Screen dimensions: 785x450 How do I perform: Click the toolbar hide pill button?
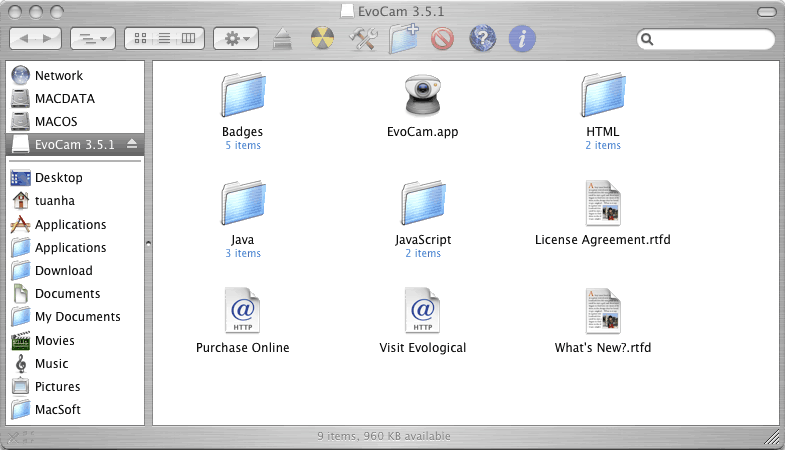[x=766, y=12]
